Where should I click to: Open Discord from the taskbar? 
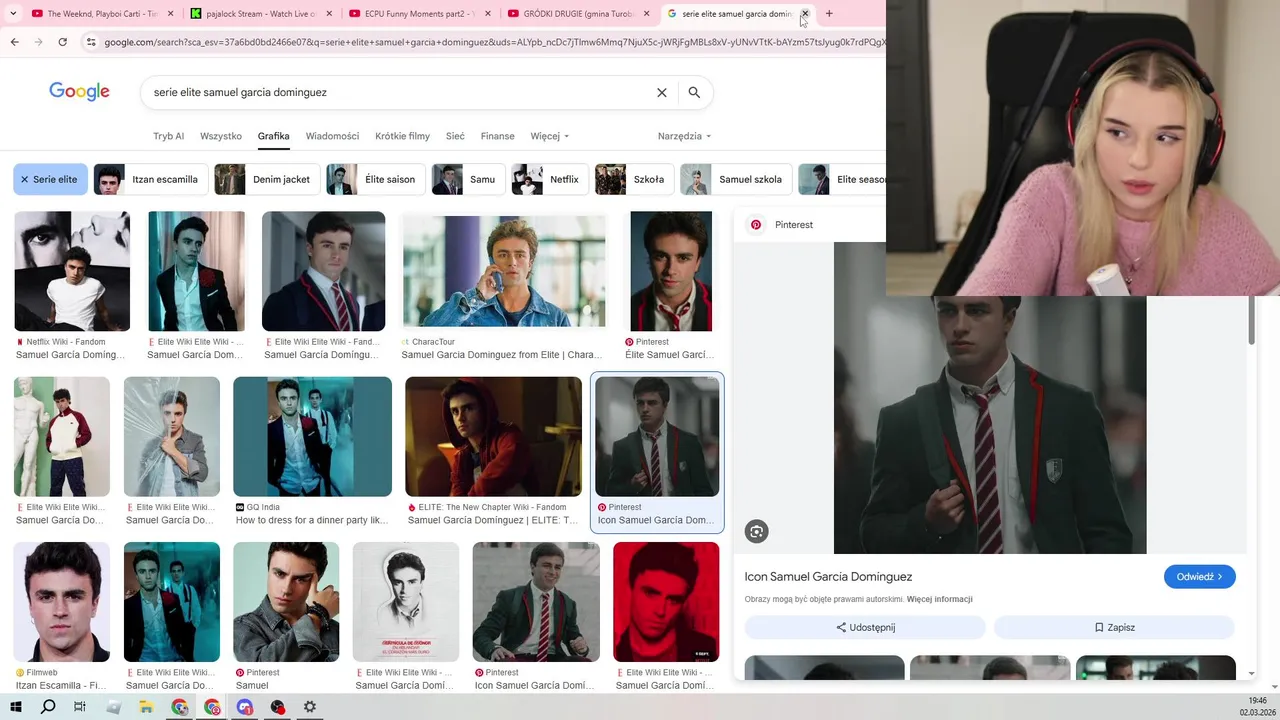245,707
